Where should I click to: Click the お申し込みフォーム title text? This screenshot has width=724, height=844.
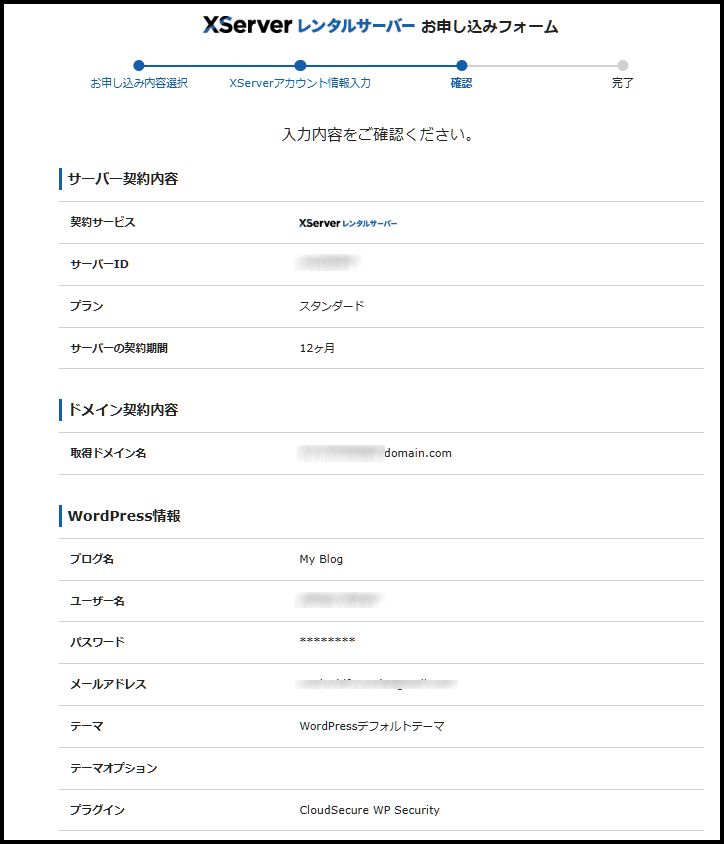point(489,26)
